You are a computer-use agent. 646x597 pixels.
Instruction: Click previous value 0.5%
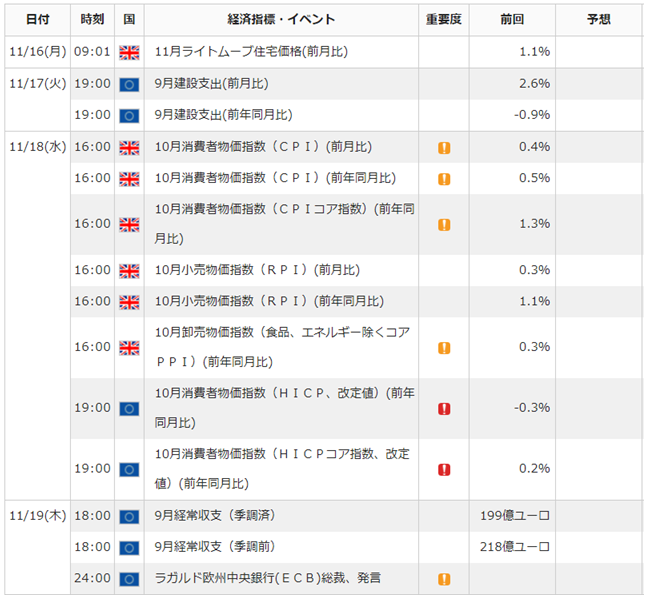[534, 178]
